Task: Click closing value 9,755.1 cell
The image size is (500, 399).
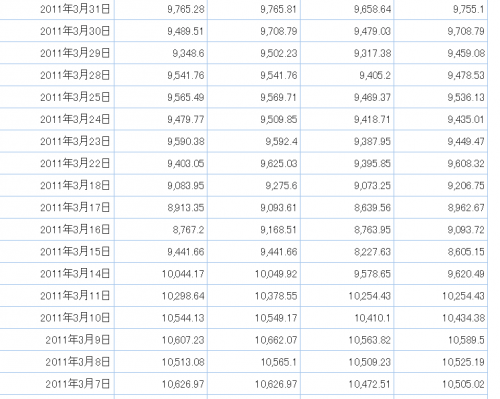Action: tap(441, 9)
